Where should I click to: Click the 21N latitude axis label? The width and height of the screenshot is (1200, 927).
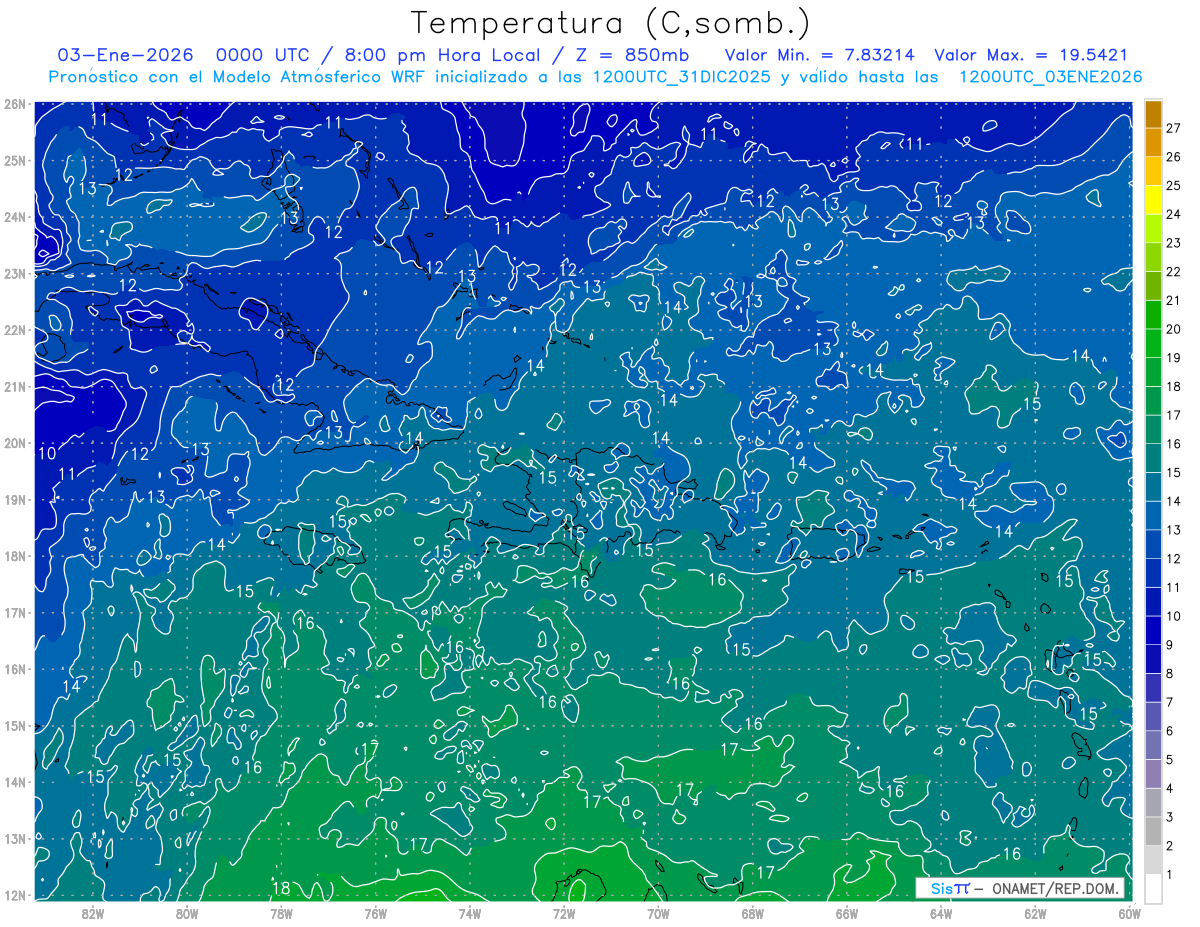[14, 386]
